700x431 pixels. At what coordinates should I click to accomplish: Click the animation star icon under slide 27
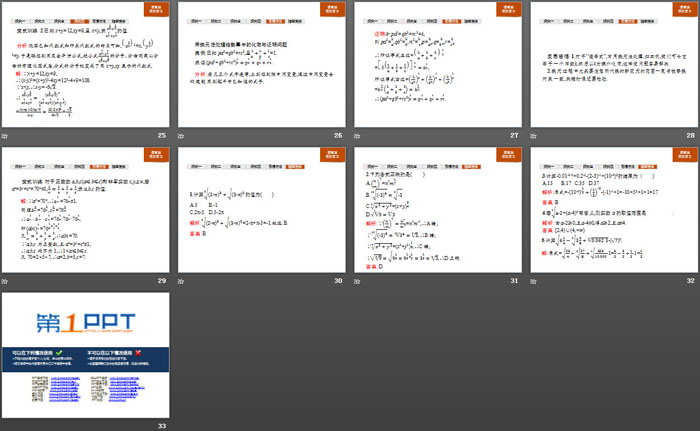click(x=357, y=136)
